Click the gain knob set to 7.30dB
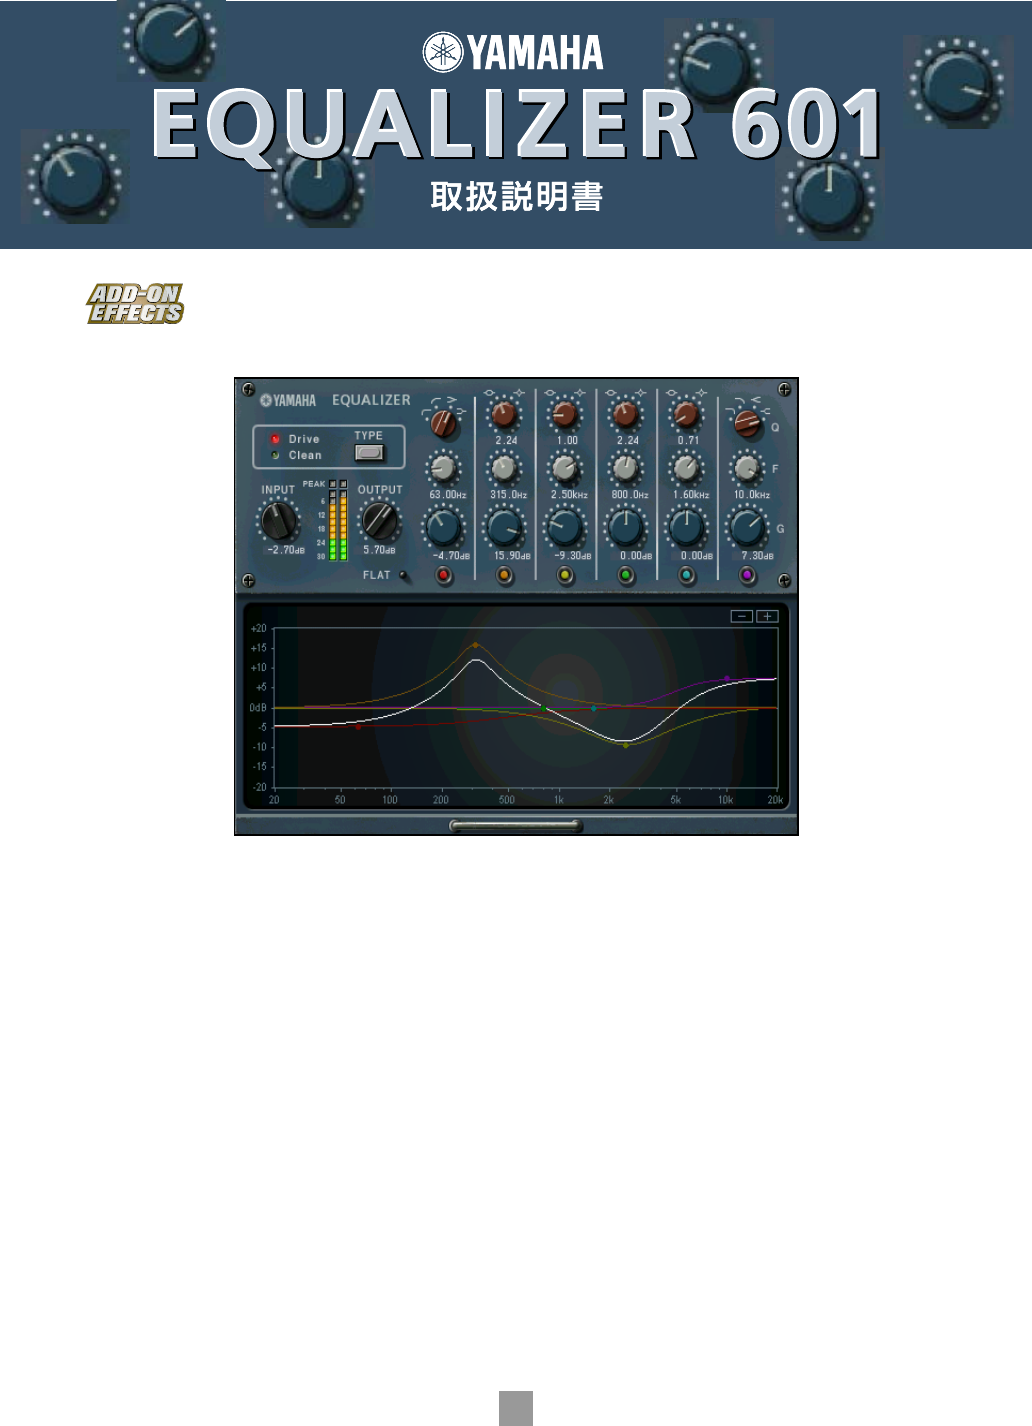The width and height of the screenshot is (1032, 1426). pos(747,527)
